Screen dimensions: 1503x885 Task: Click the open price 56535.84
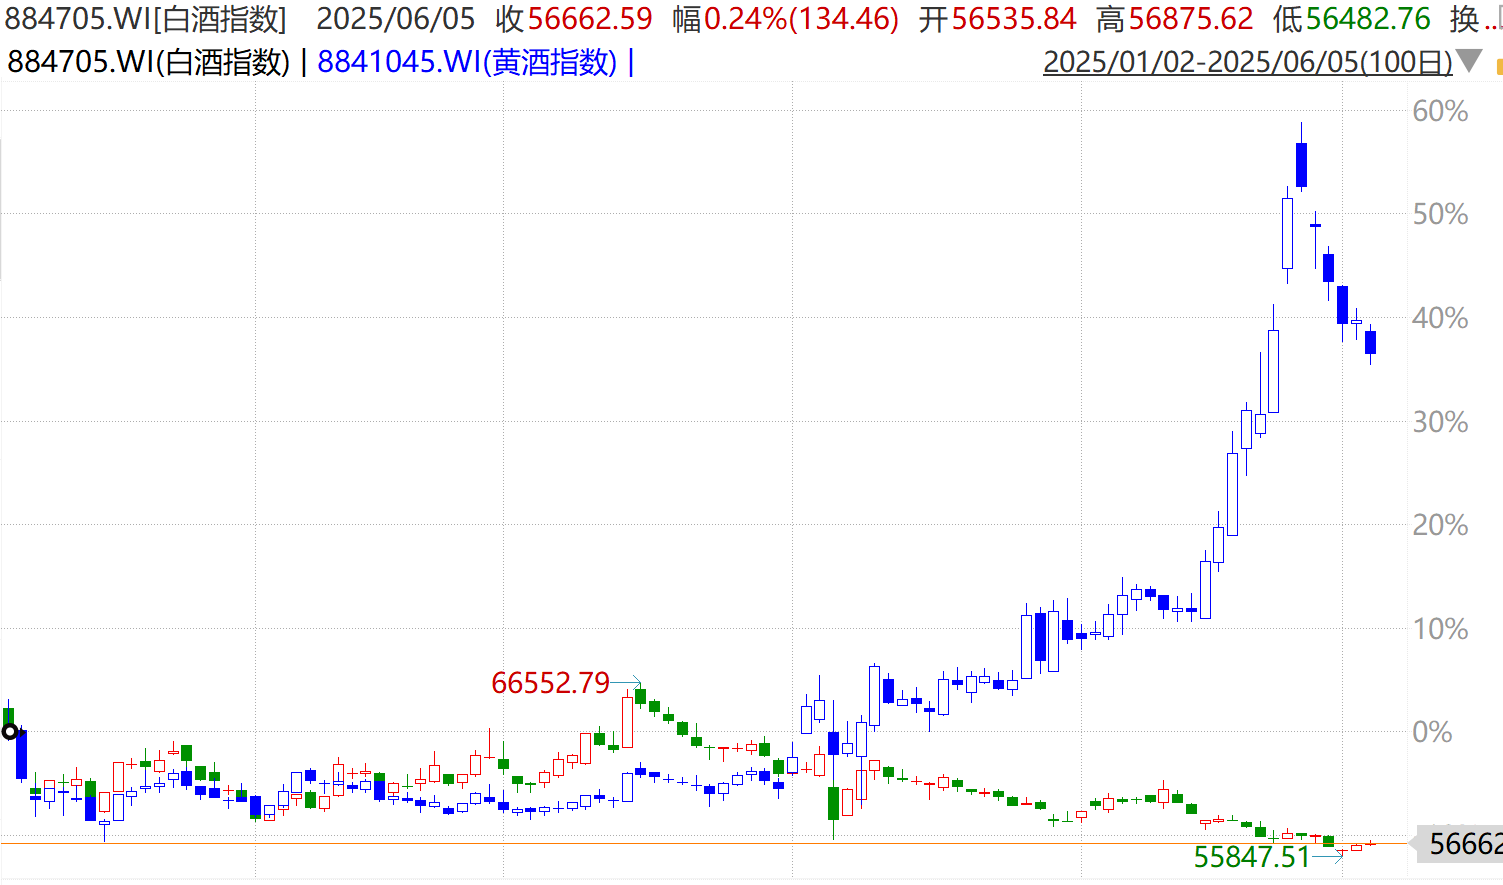pos(1013,19)
